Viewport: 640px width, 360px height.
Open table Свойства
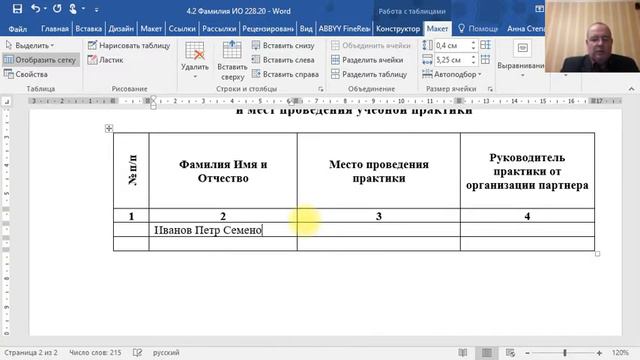tap(26, 74)
